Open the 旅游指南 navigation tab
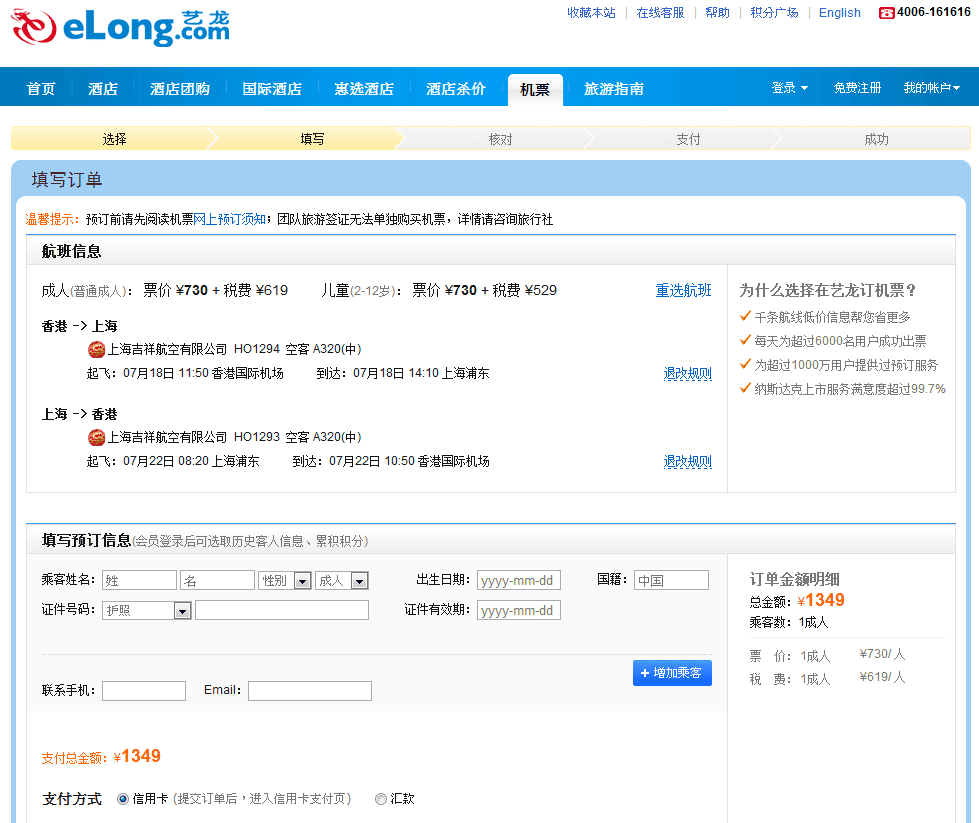This screenshot has width=979, height=823. click(613, 89)
